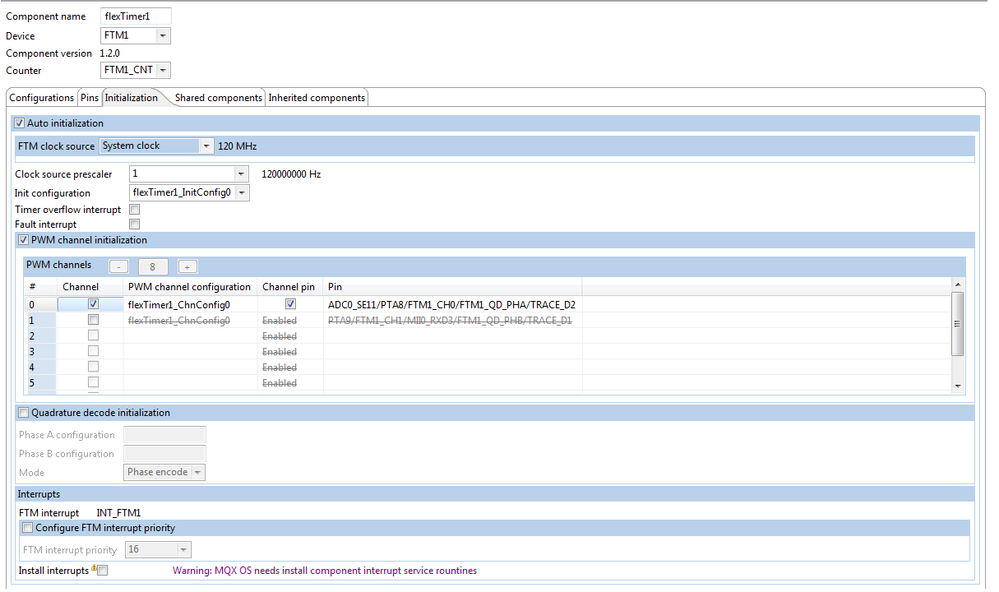The width and height of the screenshot is (999, 592).
Task: Click the PTA9/FTM1_CH1 pin cell in row 1
Action: [x=450, y=321]
